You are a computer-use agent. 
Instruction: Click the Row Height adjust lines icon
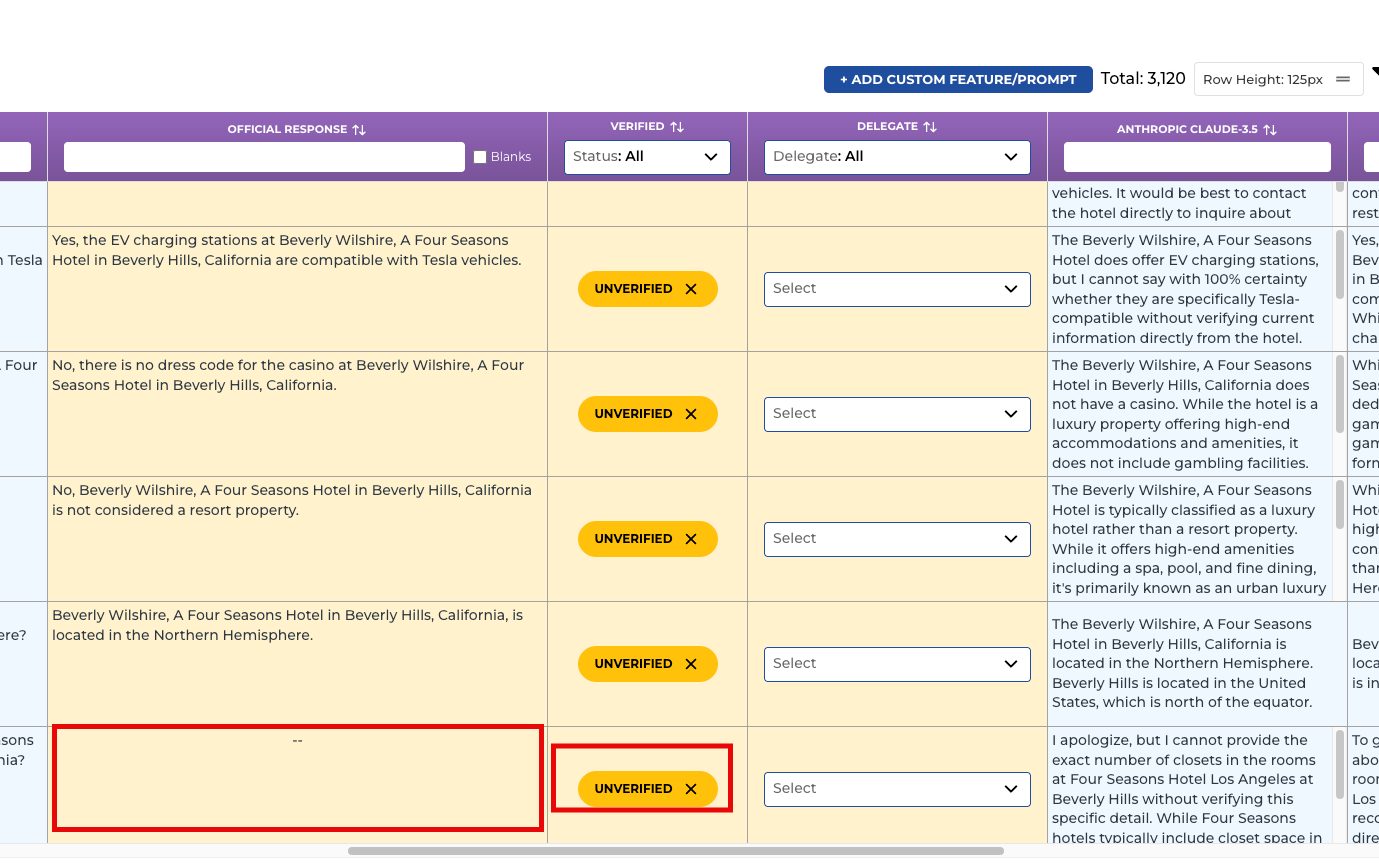pos(1343,80)
